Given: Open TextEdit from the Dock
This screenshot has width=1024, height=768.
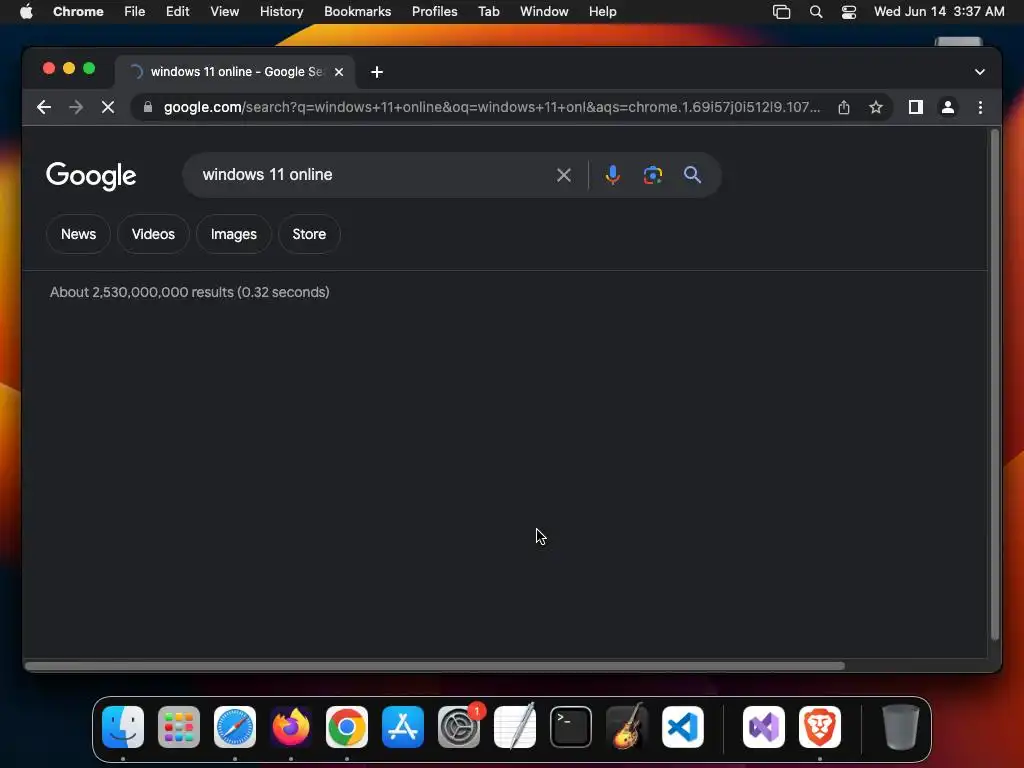Looking at the screenshot, I should 515,727.
